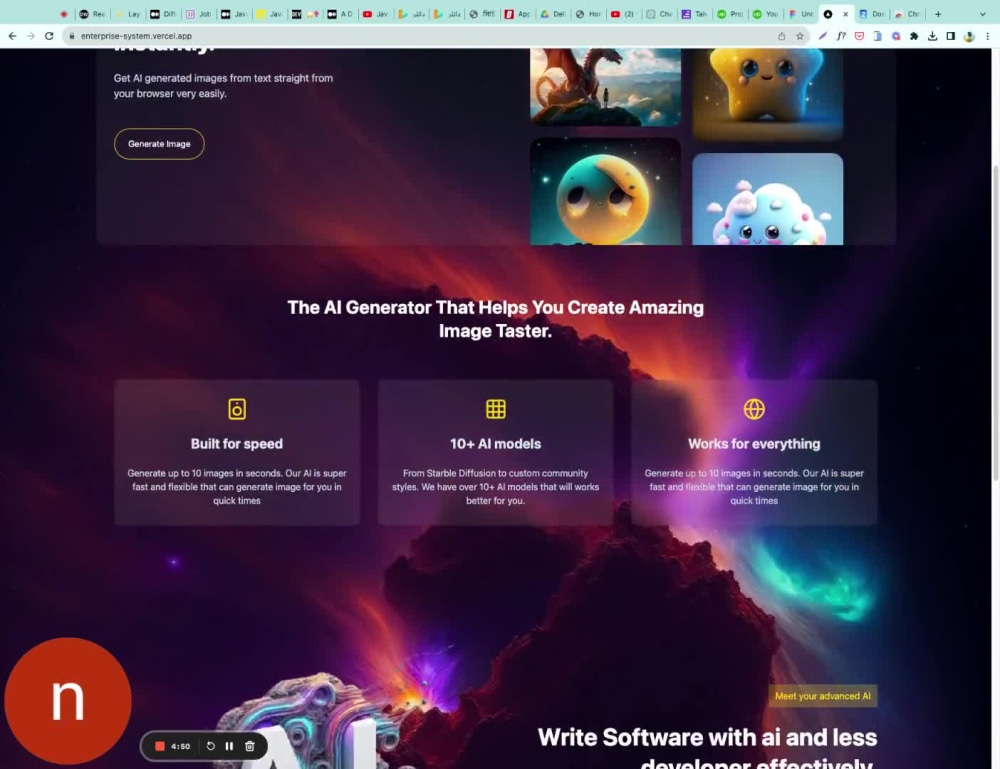The image size is (1000, 769).
Task: Click the dragon landscape thumbnail
Action: tap(605, 87)
